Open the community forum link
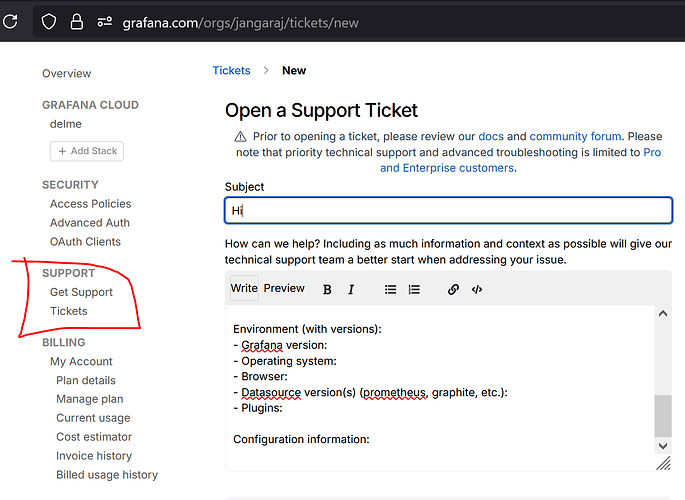 (575, 136)
